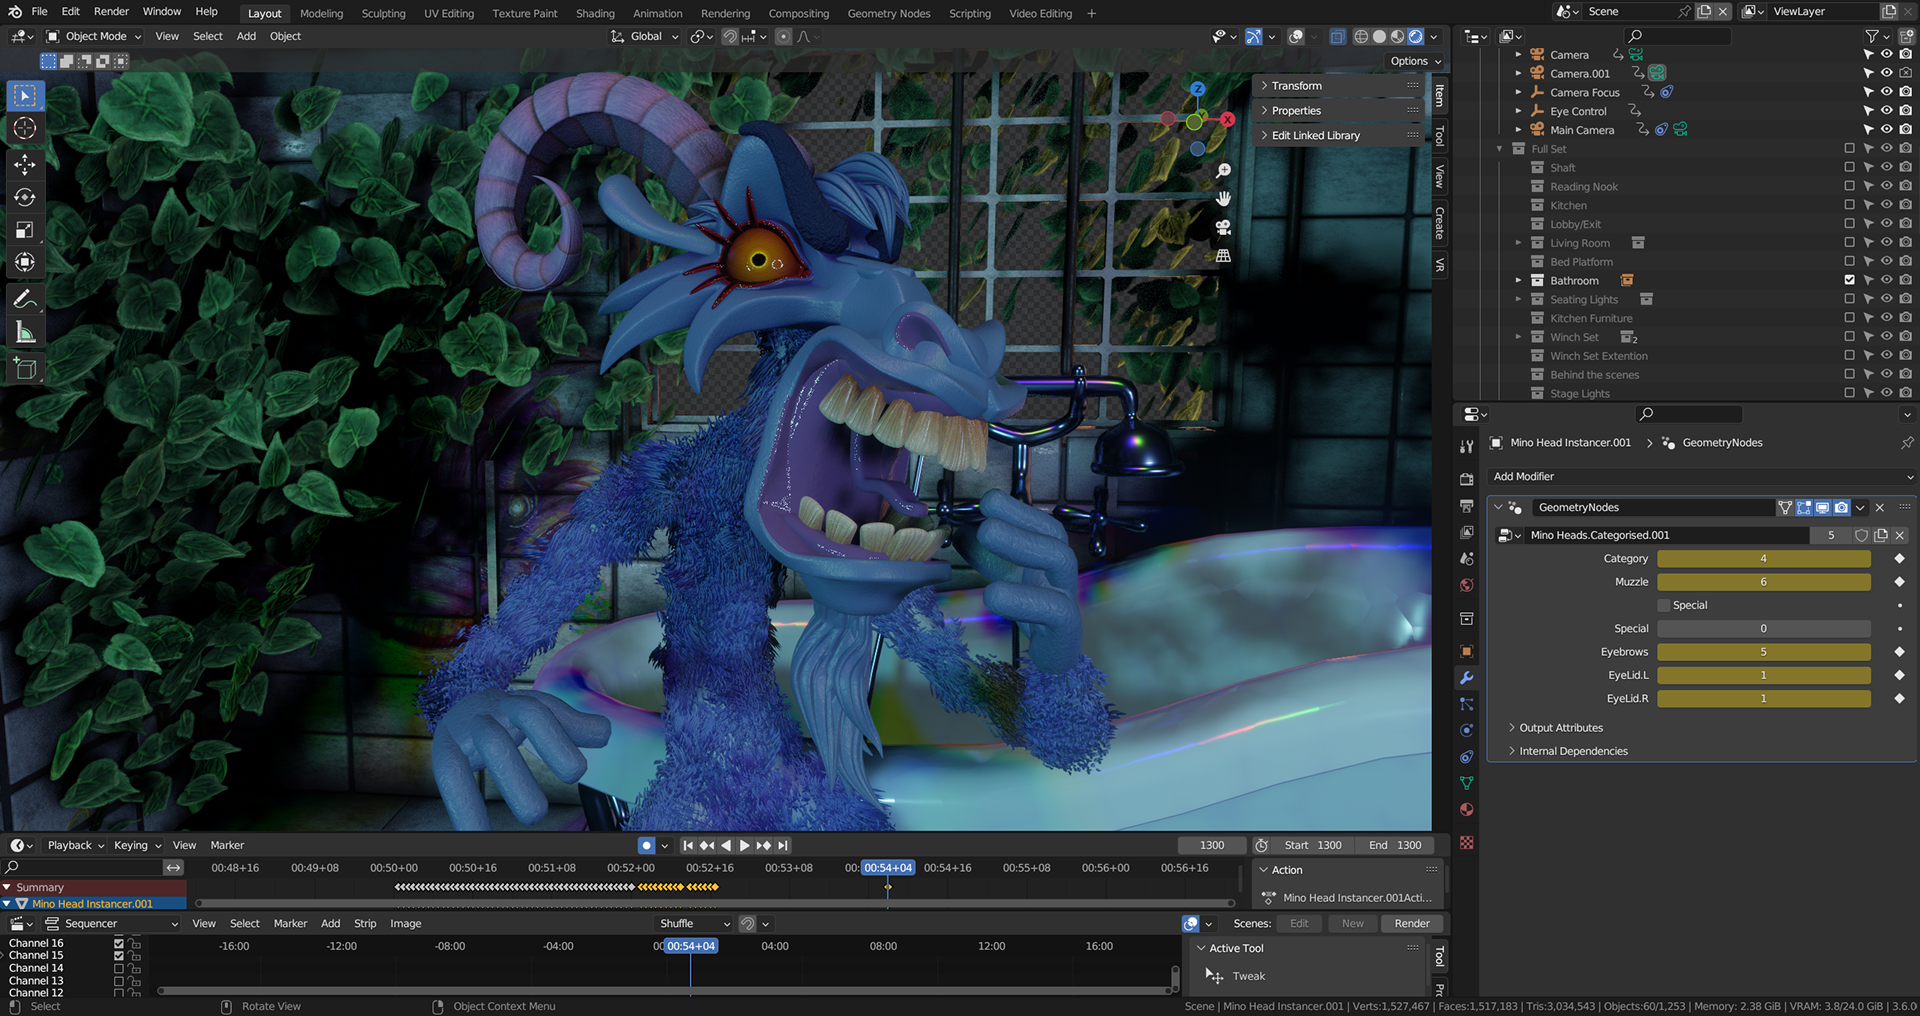The height and width of the screenshot is (1016, 1920).
Task: Select the Annotate tool
Action: coord(25,299)
